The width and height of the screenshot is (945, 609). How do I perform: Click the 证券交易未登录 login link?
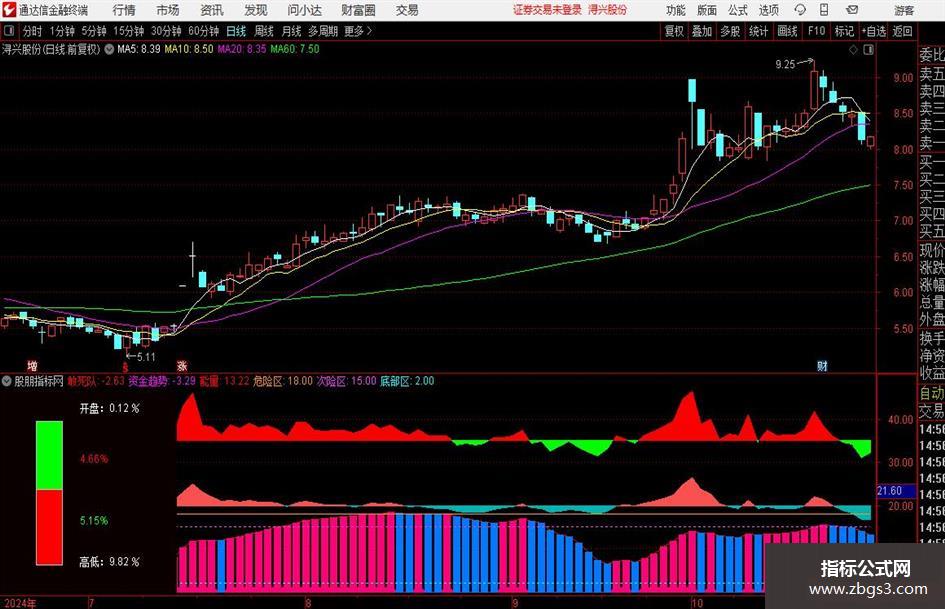pos(547,10)
